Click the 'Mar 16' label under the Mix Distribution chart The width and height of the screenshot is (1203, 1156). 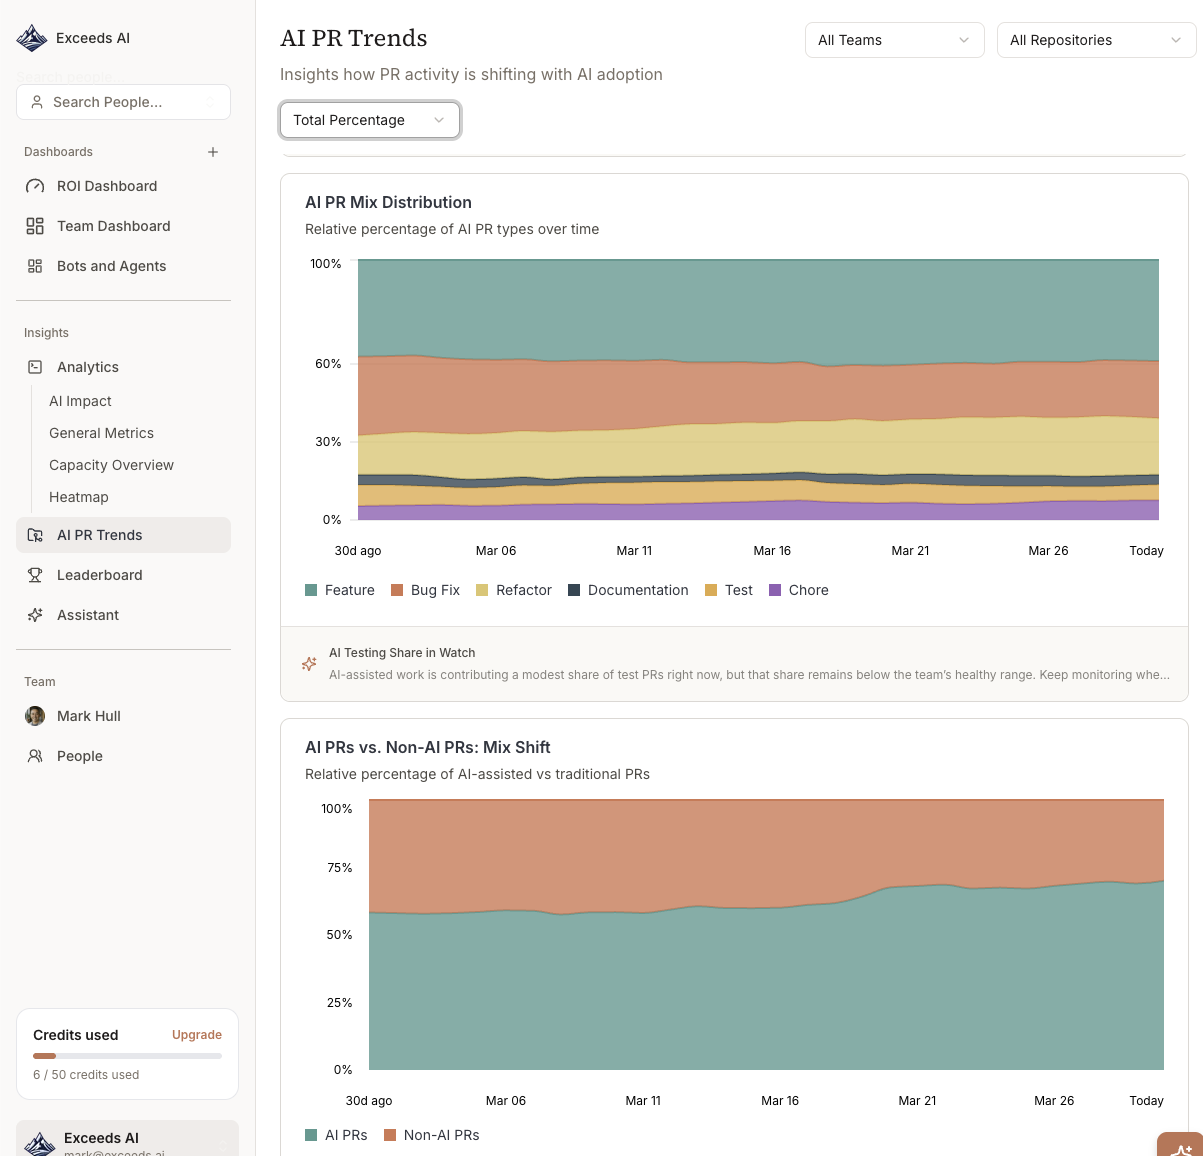coord(772,551)
